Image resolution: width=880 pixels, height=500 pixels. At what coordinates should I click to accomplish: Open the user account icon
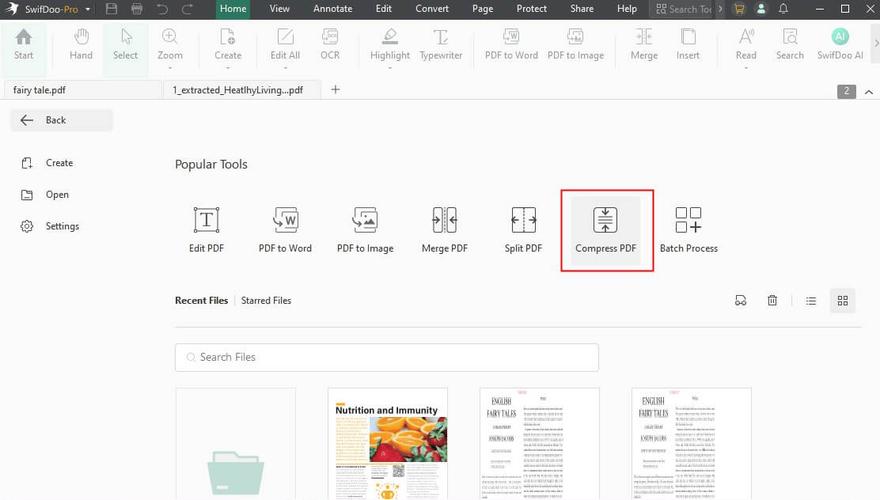[x=761, y=9]
